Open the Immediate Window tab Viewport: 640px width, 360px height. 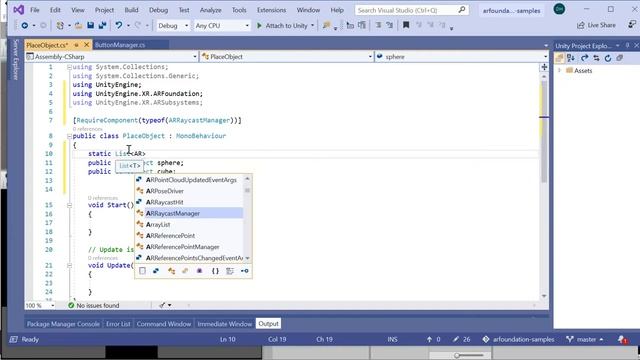click(224, 324)
